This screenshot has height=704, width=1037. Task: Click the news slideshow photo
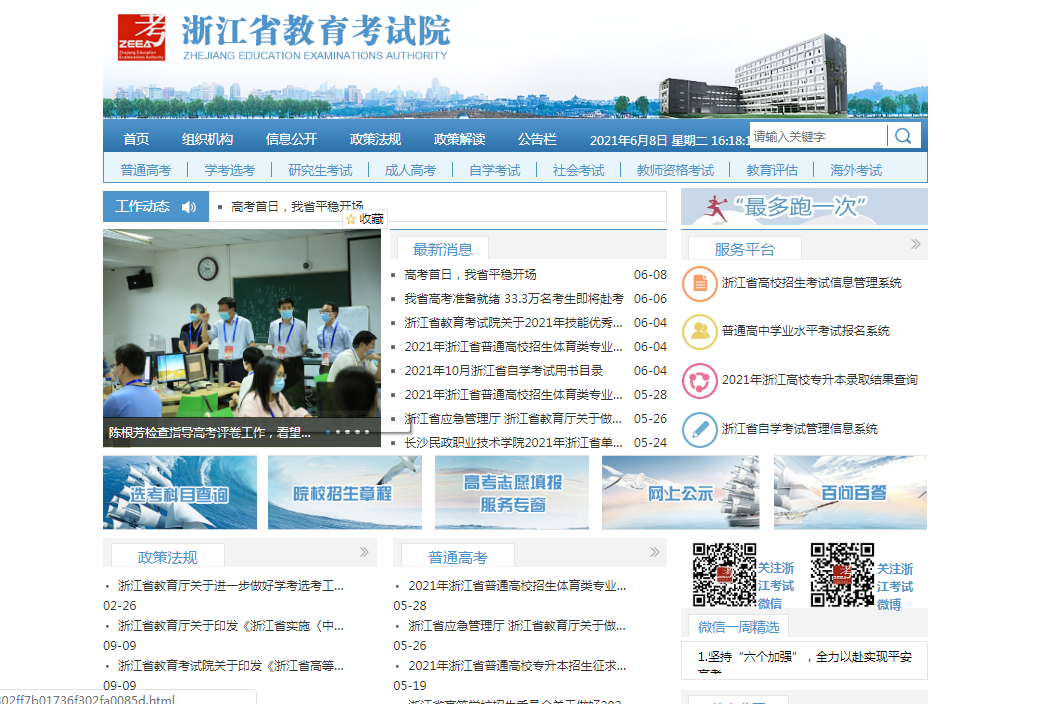[x=241, y=330]
